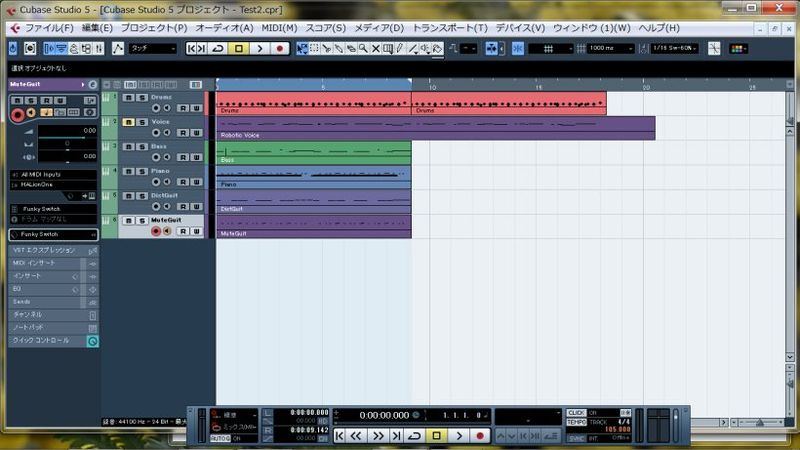Screen dimensions: 800x450
Task: Open 編集(E) menu
Action: 97,28
